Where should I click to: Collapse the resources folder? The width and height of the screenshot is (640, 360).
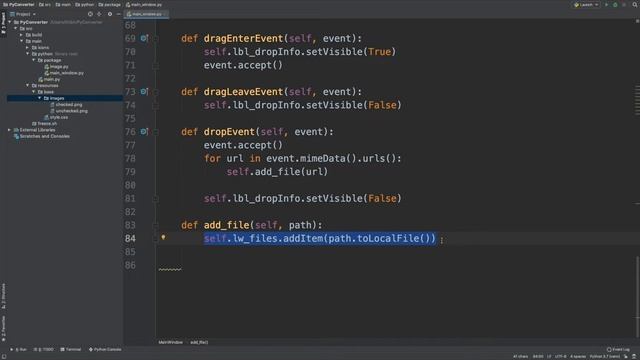coord(28,85)
